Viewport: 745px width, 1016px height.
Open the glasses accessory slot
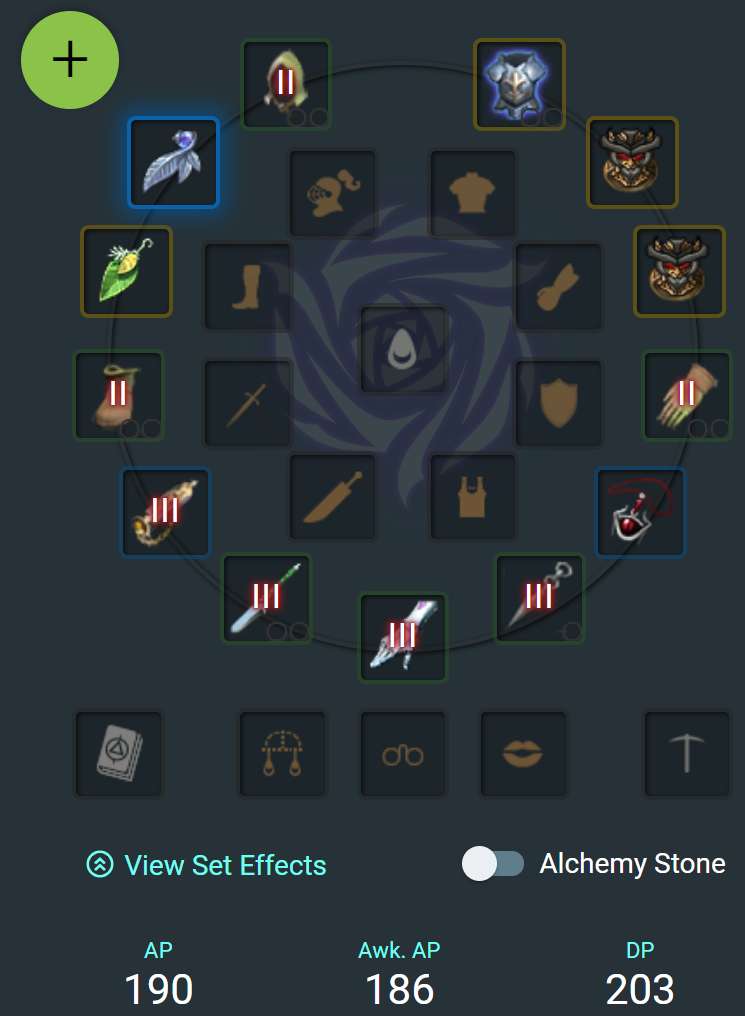click(x=403, y=754)
